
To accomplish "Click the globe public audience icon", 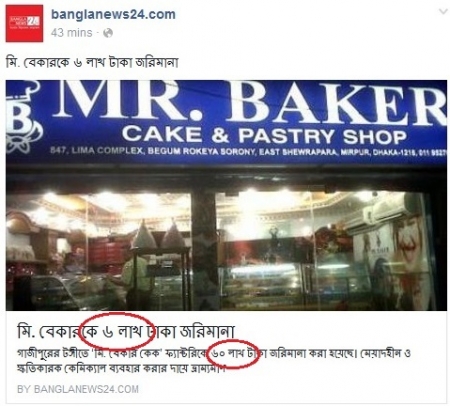I will click(108, 33).
